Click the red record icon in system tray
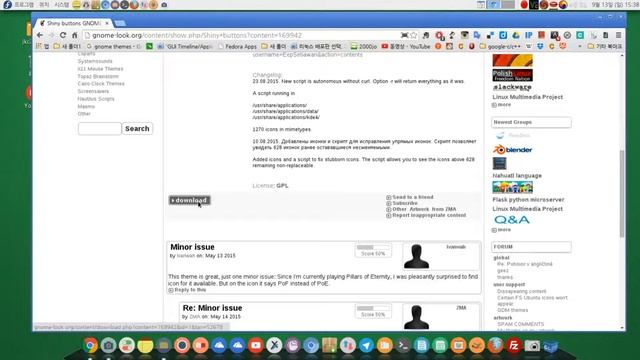Screen dimensions: 640x360 [524, 5]
